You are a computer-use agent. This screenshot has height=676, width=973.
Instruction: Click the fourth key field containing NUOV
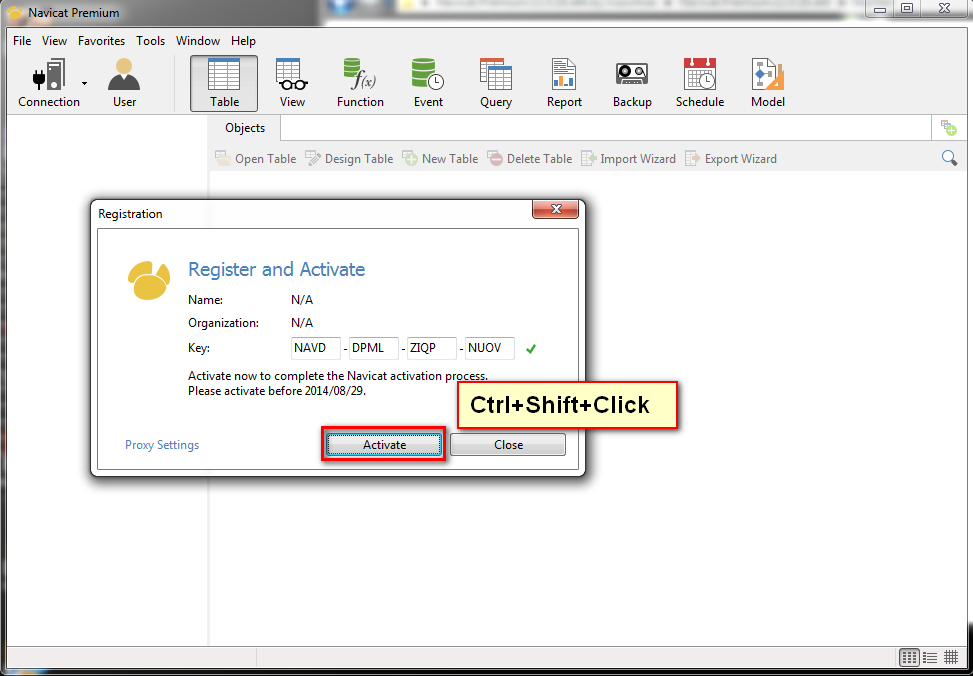pos(490,348)
